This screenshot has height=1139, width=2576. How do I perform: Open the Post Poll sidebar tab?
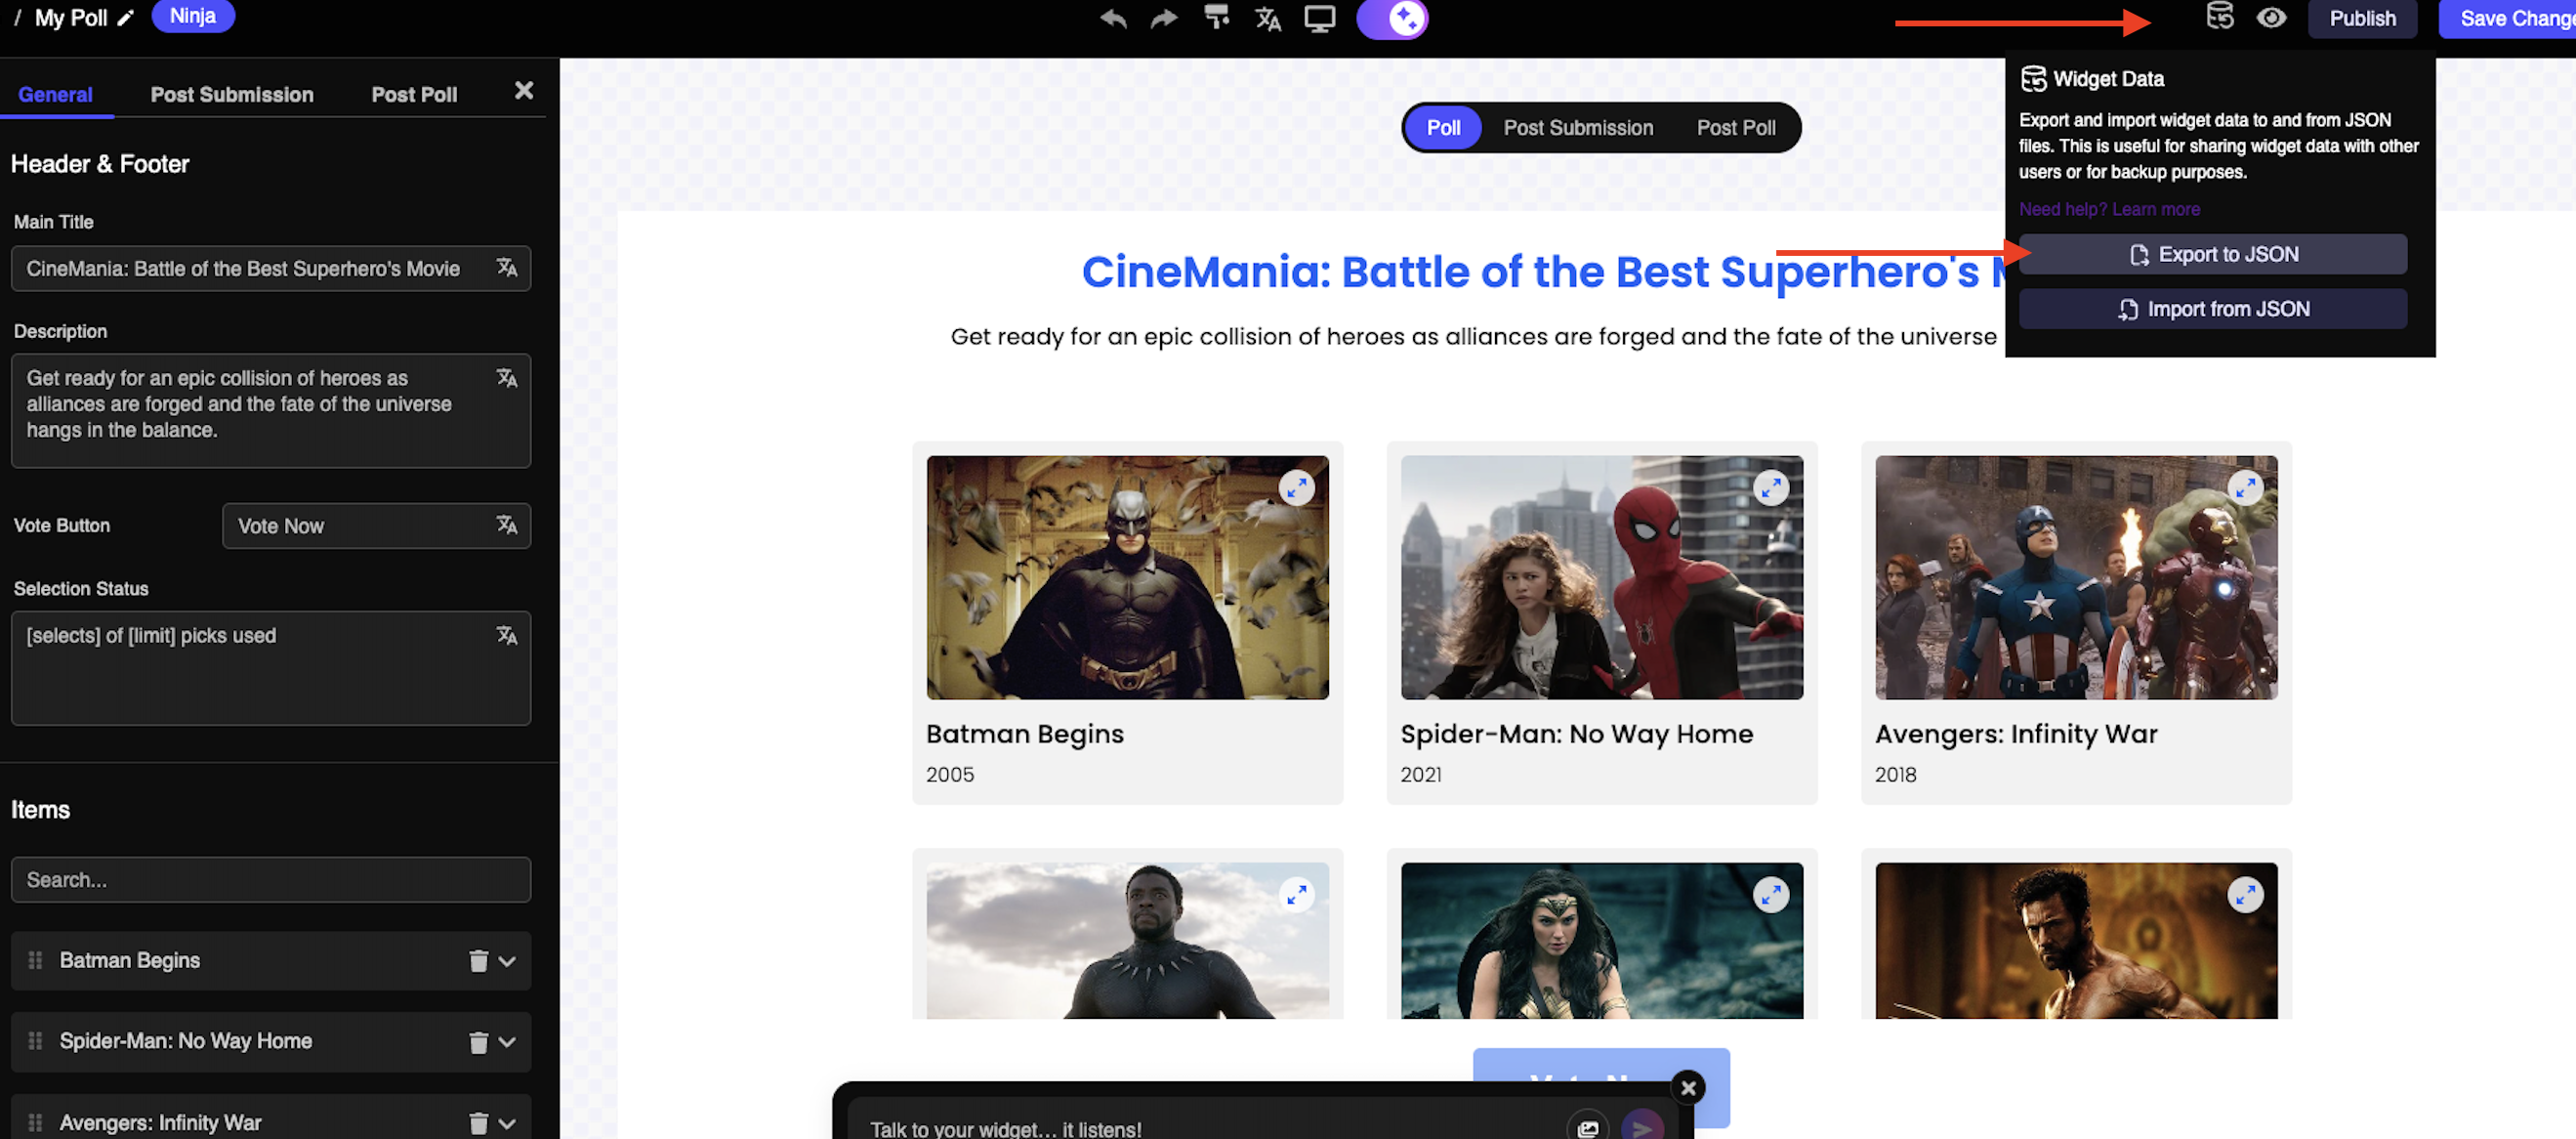click(414, 95)
